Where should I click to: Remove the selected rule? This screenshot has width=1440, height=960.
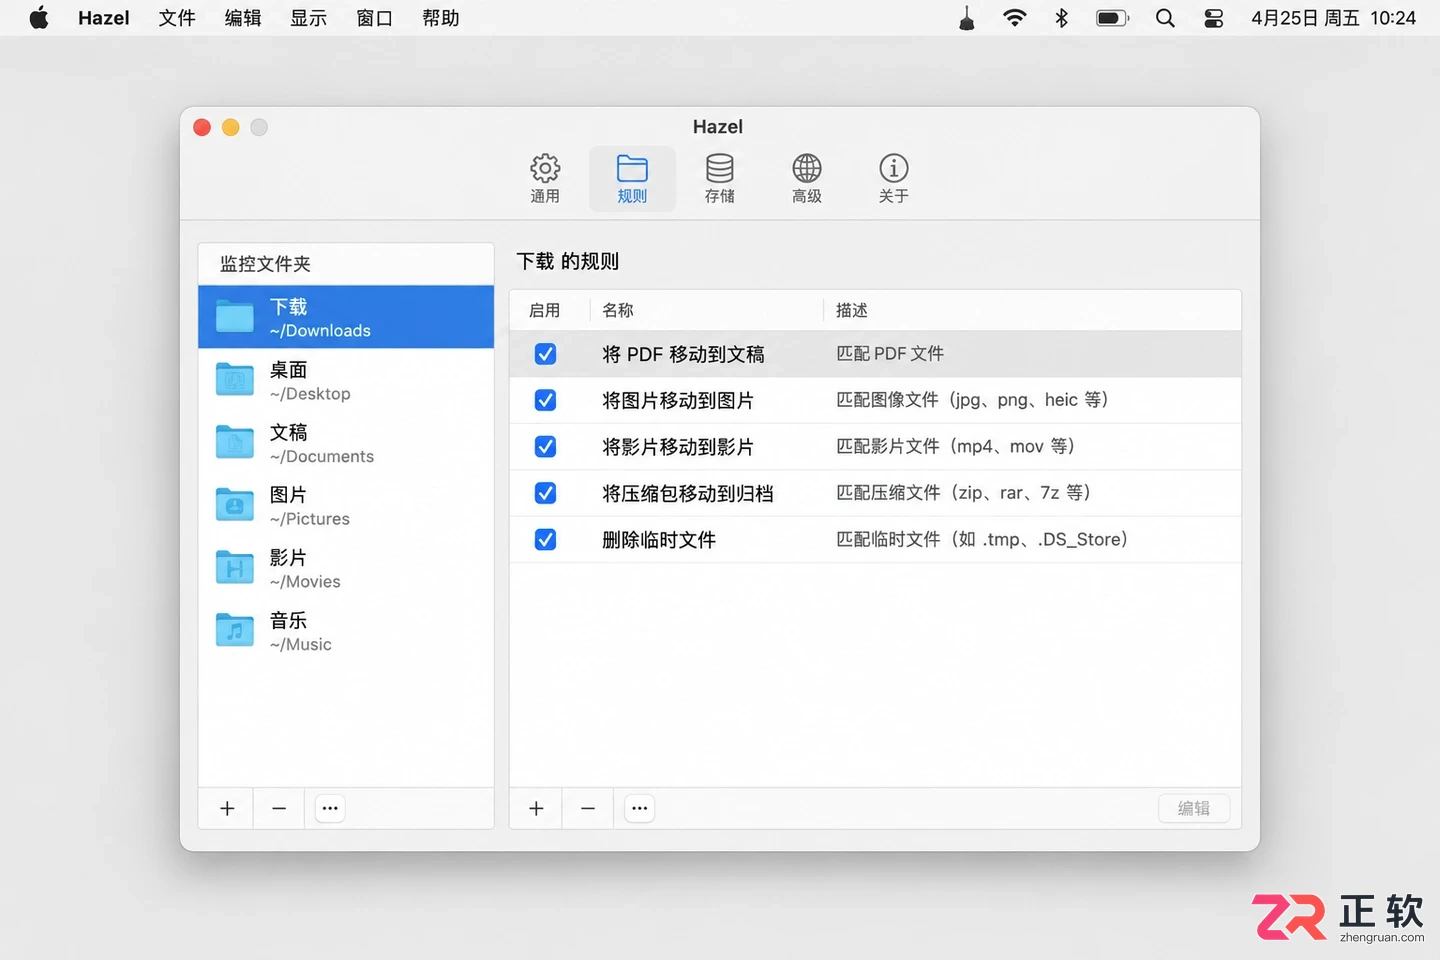[588, 808]
